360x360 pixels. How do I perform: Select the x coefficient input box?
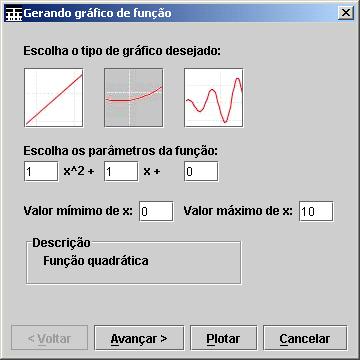pos(121,171)
